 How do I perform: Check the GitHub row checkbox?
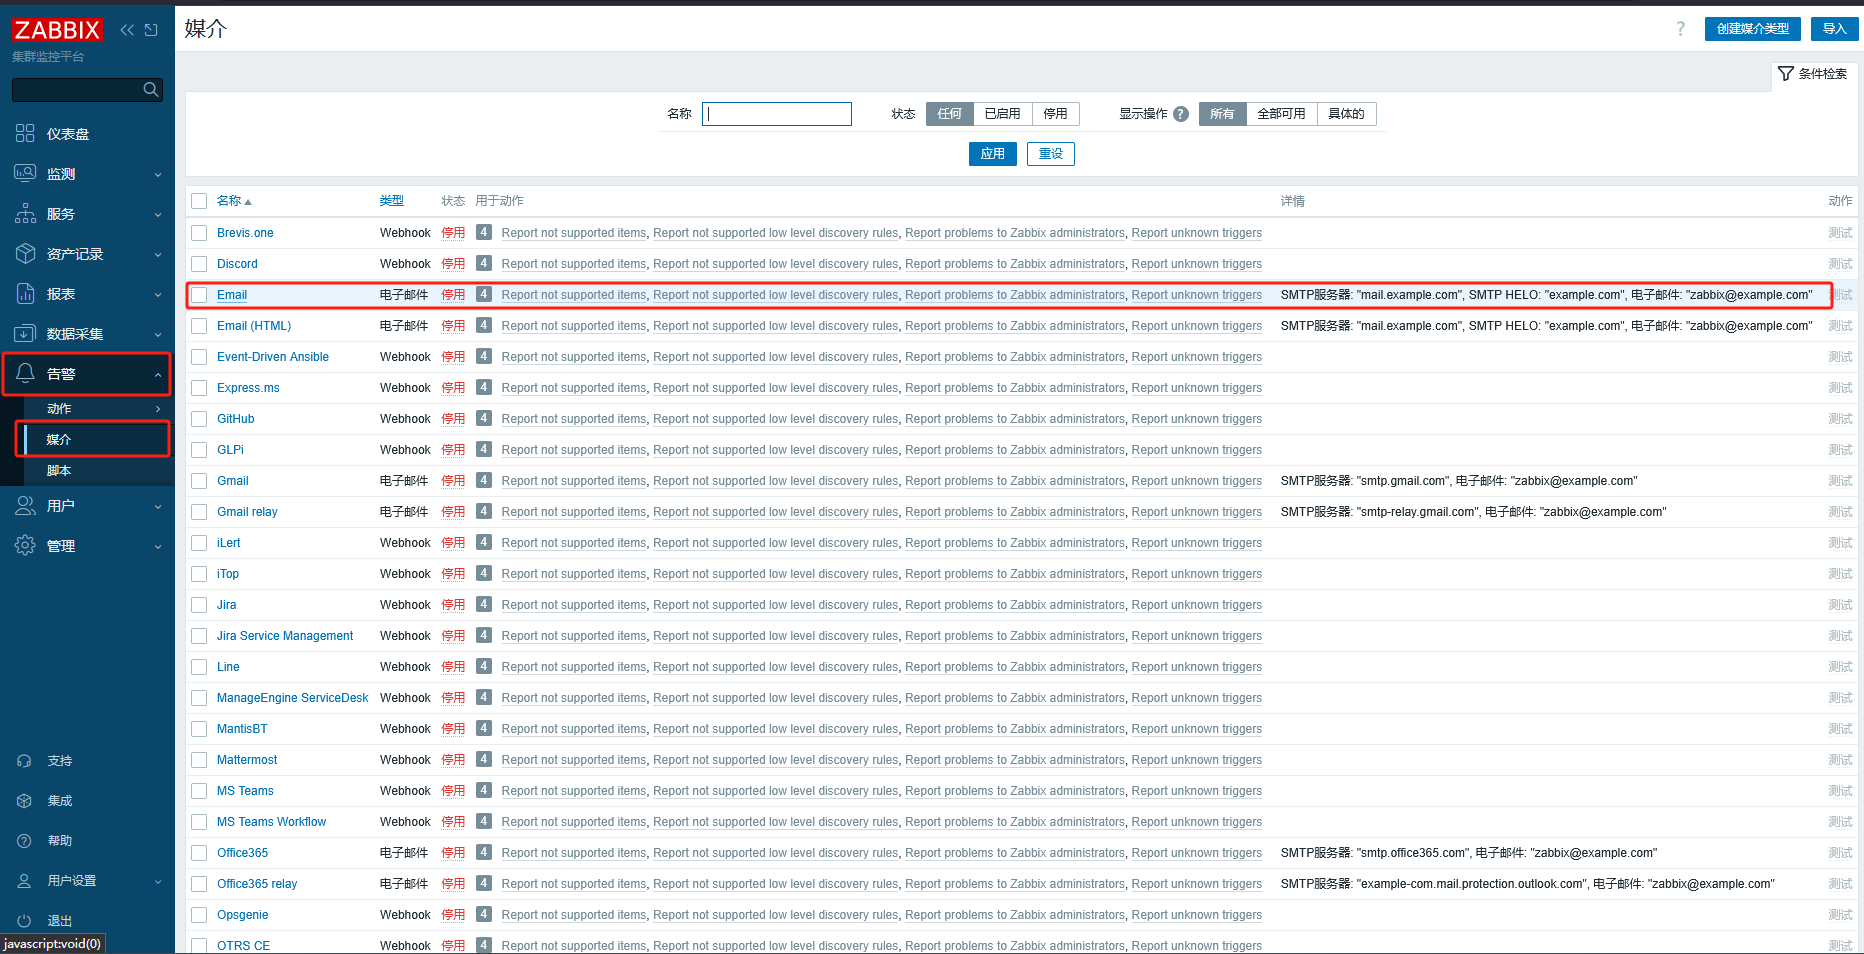coord(199,419)
